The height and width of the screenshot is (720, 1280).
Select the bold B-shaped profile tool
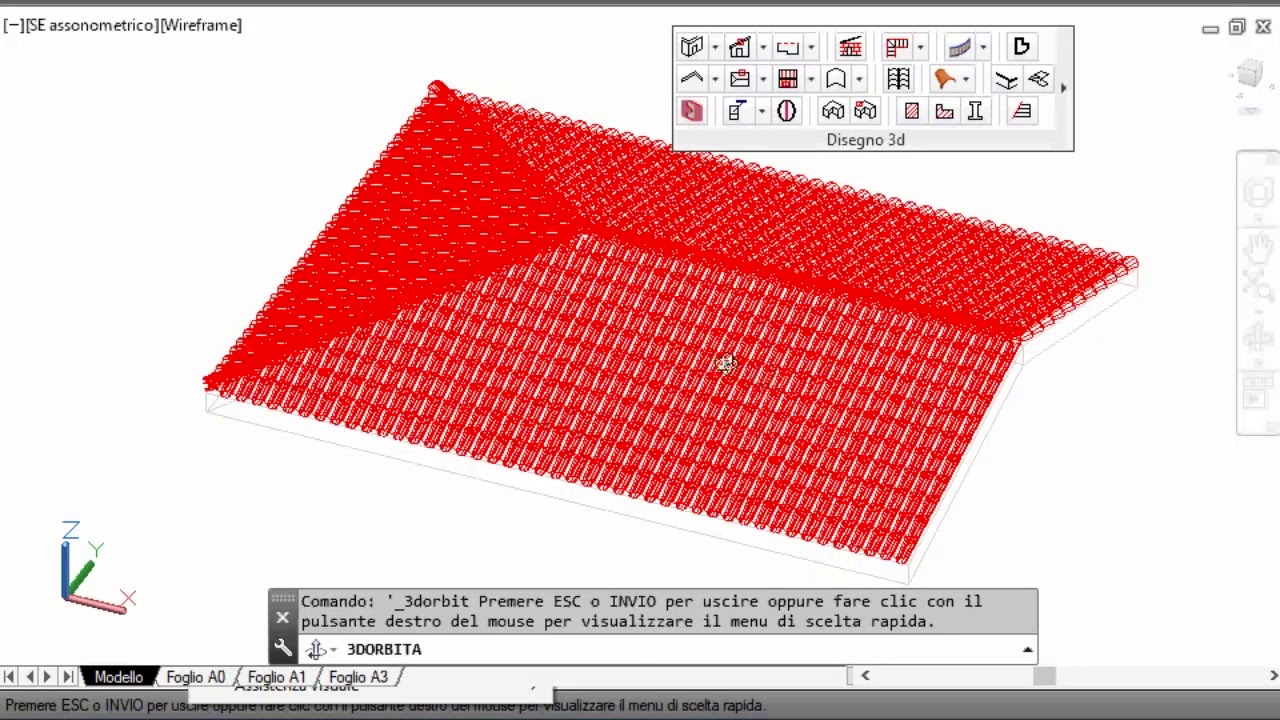tap(1021, 47)
